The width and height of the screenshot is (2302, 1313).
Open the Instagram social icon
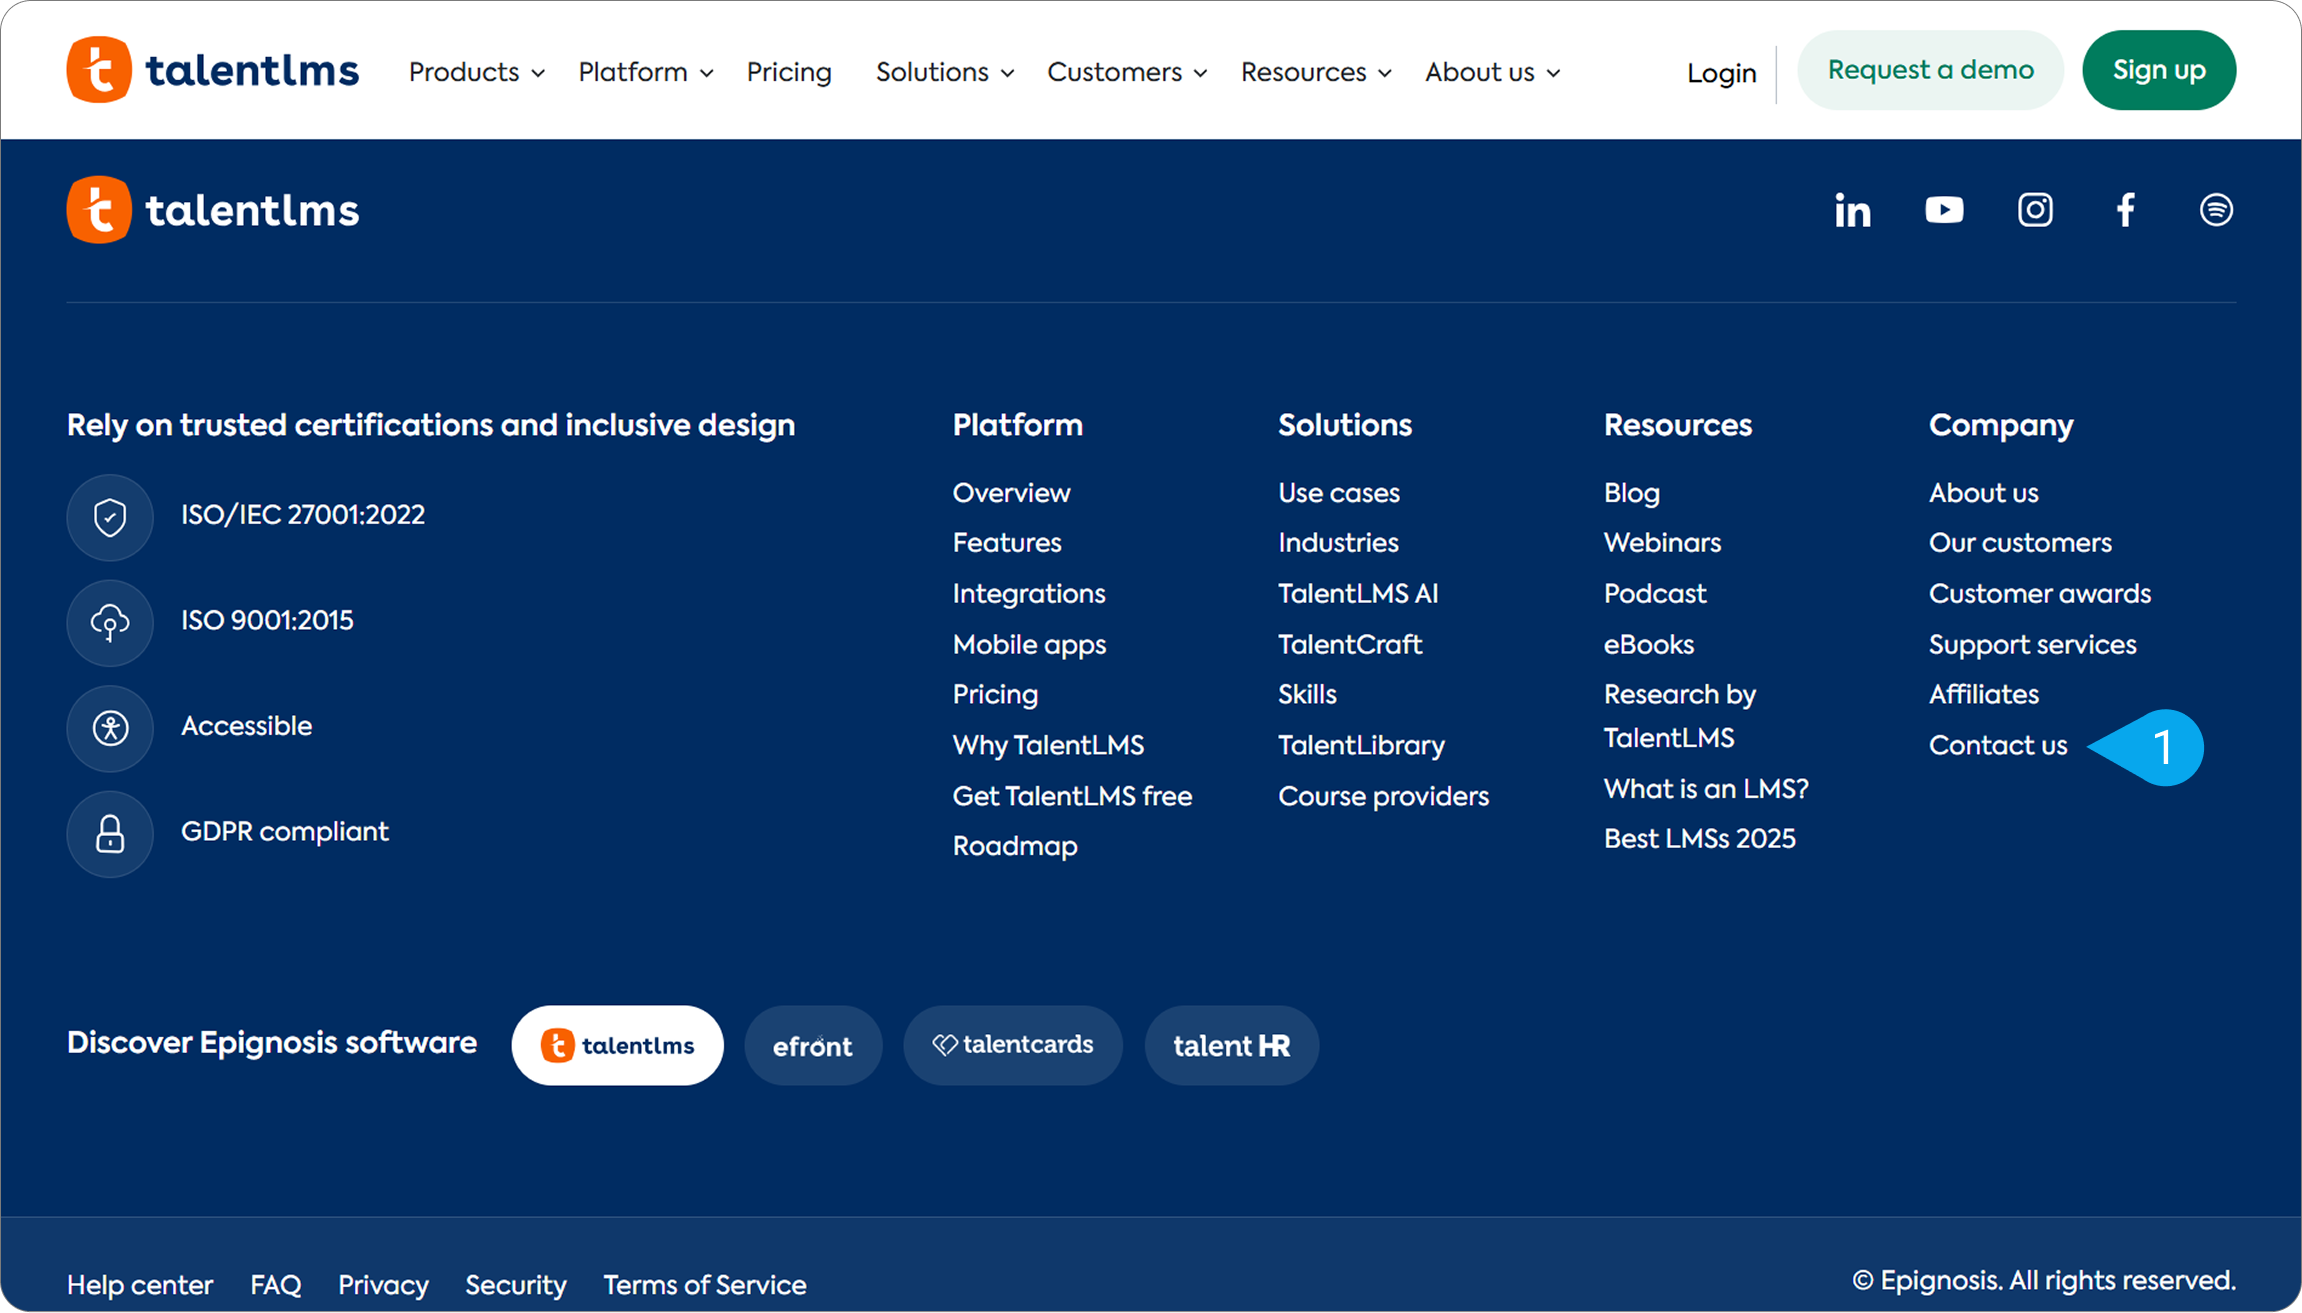point(2035,210)
